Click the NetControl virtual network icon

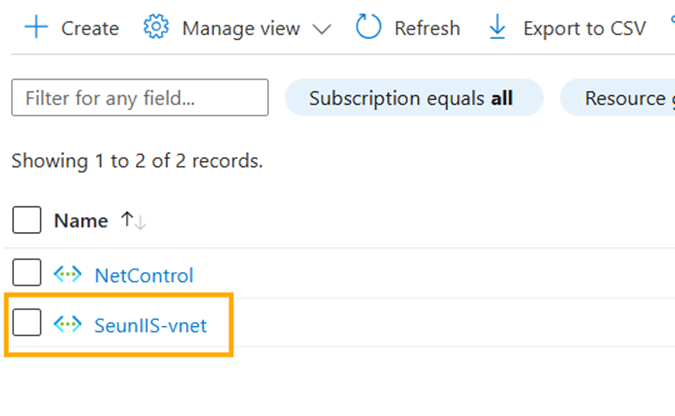[68, 275]
